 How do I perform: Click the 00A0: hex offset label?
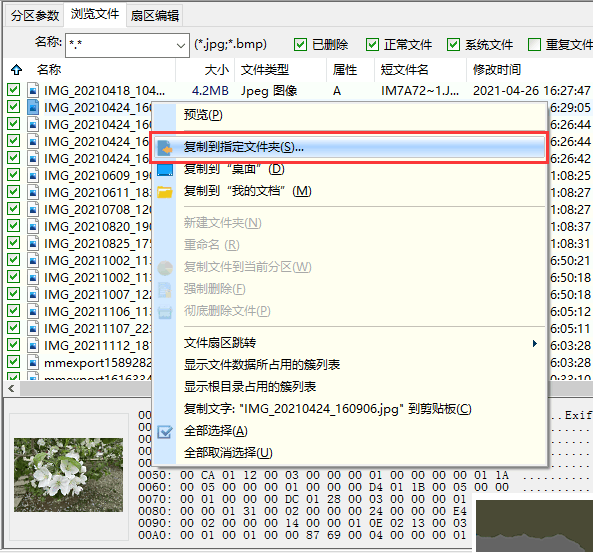tap(155, 535)
